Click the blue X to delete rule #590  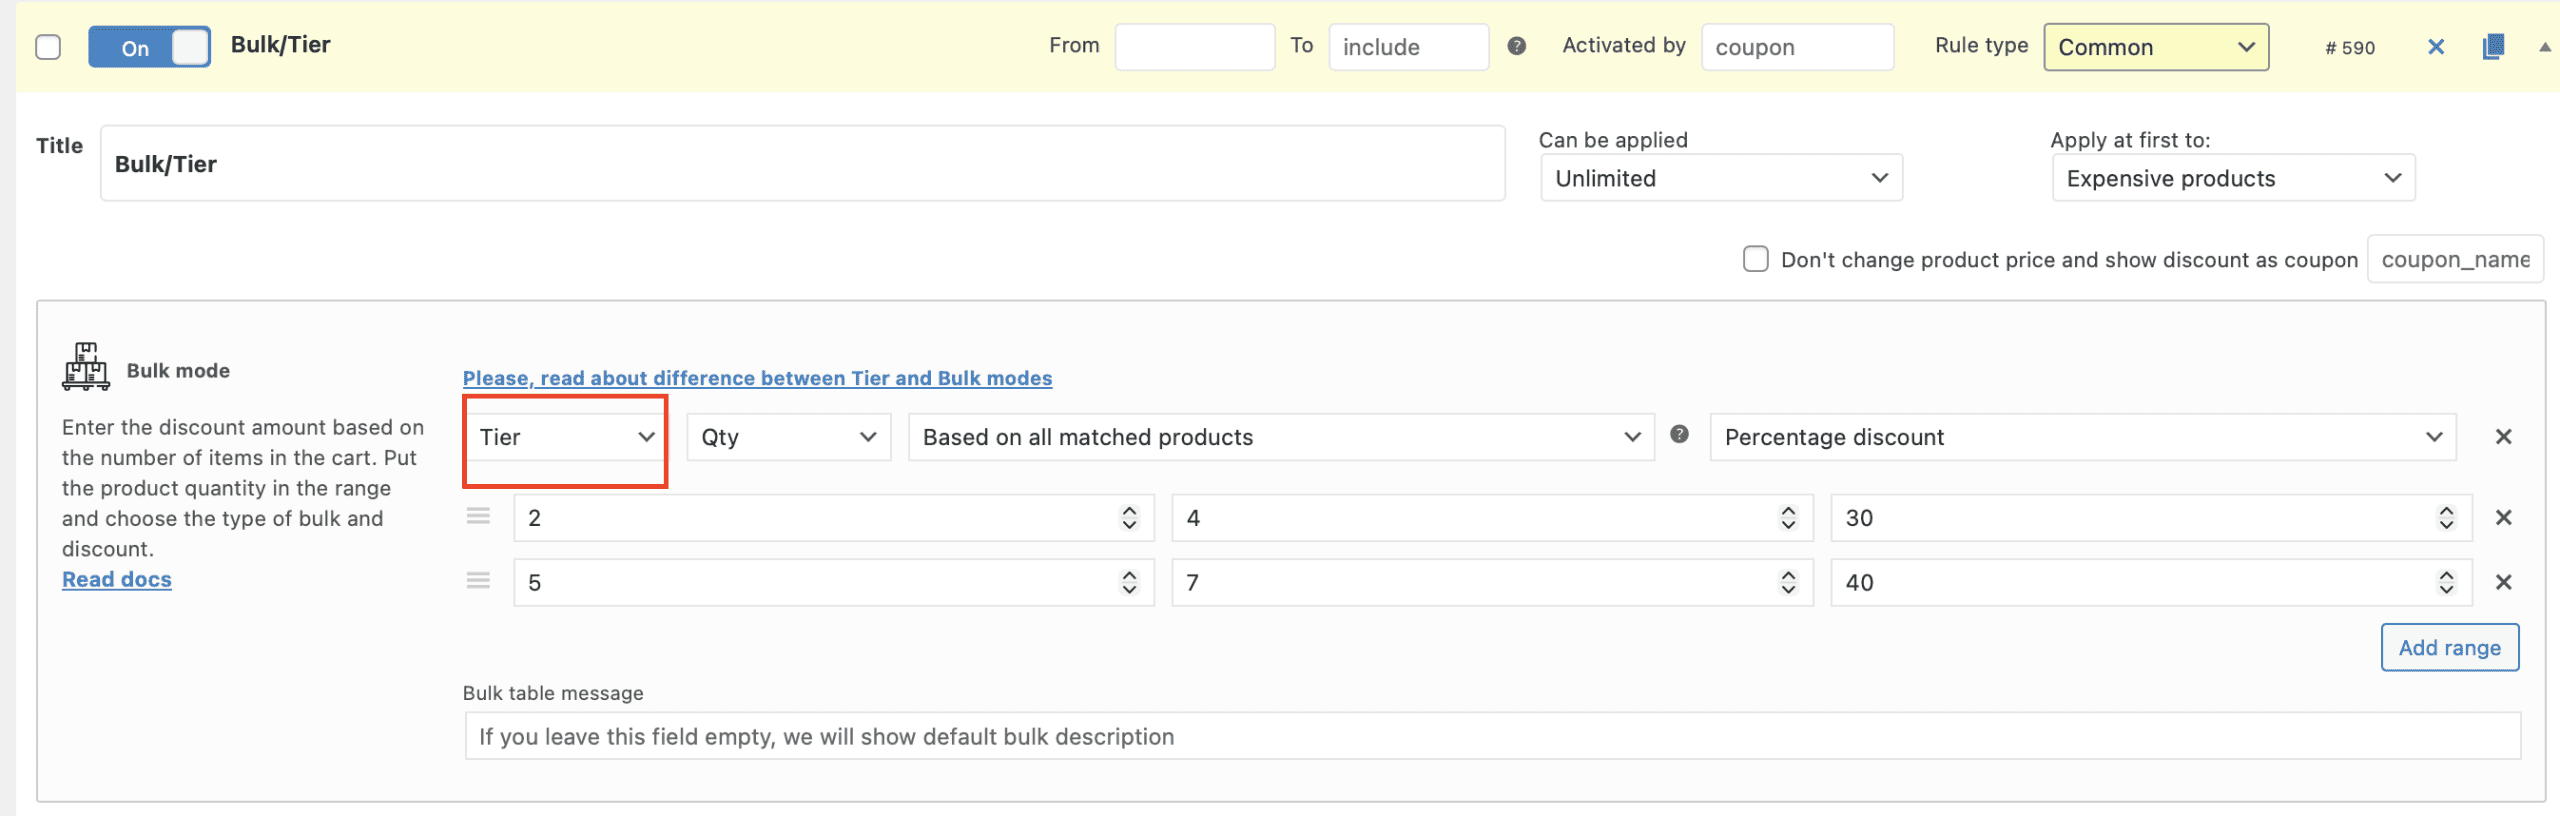(2436, 47)
